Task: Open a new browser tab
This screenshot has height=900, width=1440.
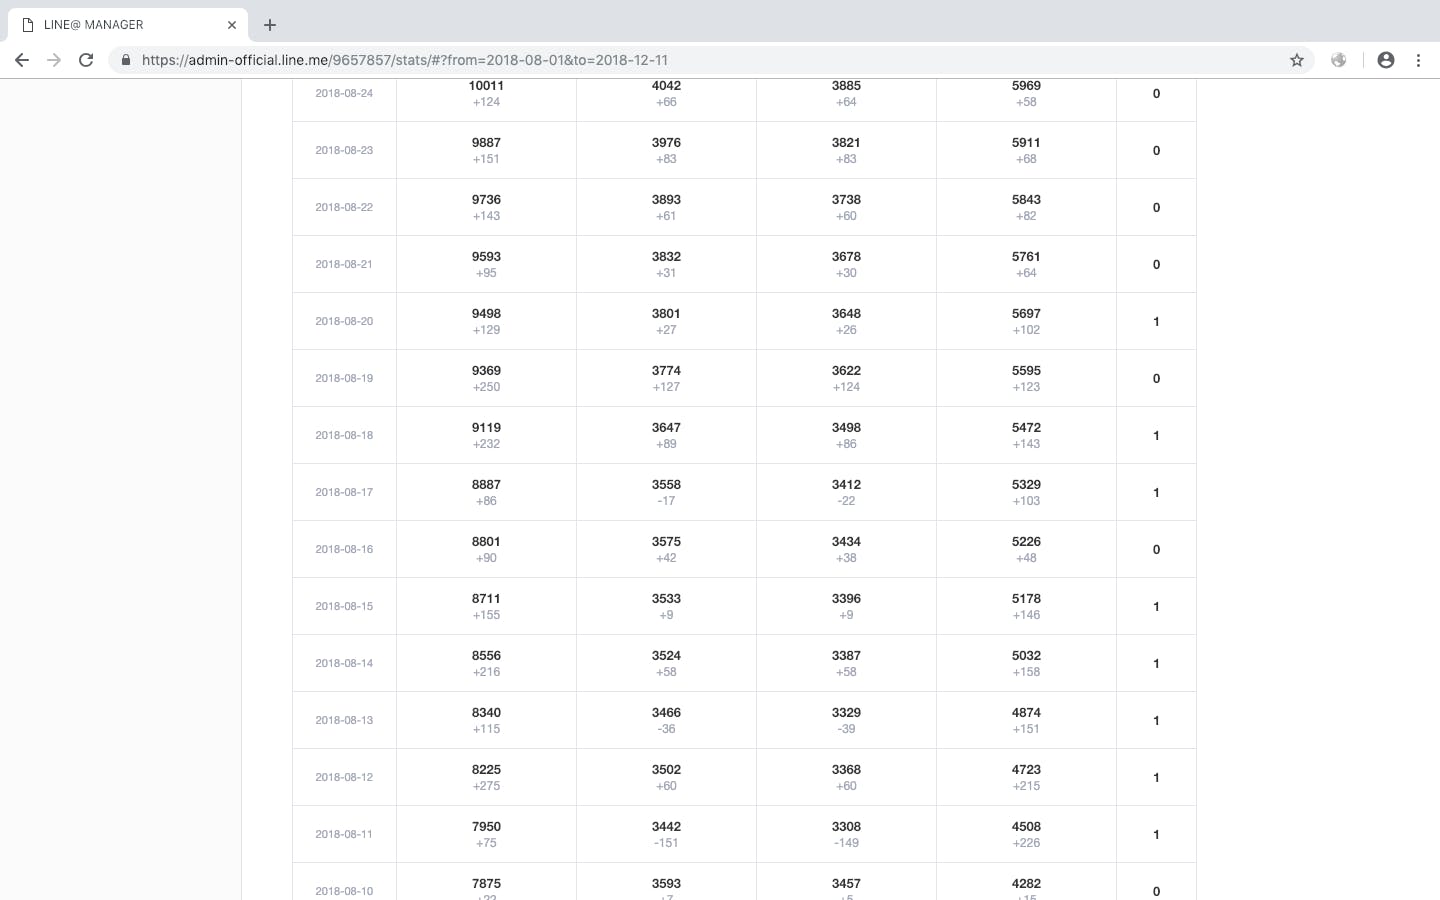Action: click(x=270, y=25)
